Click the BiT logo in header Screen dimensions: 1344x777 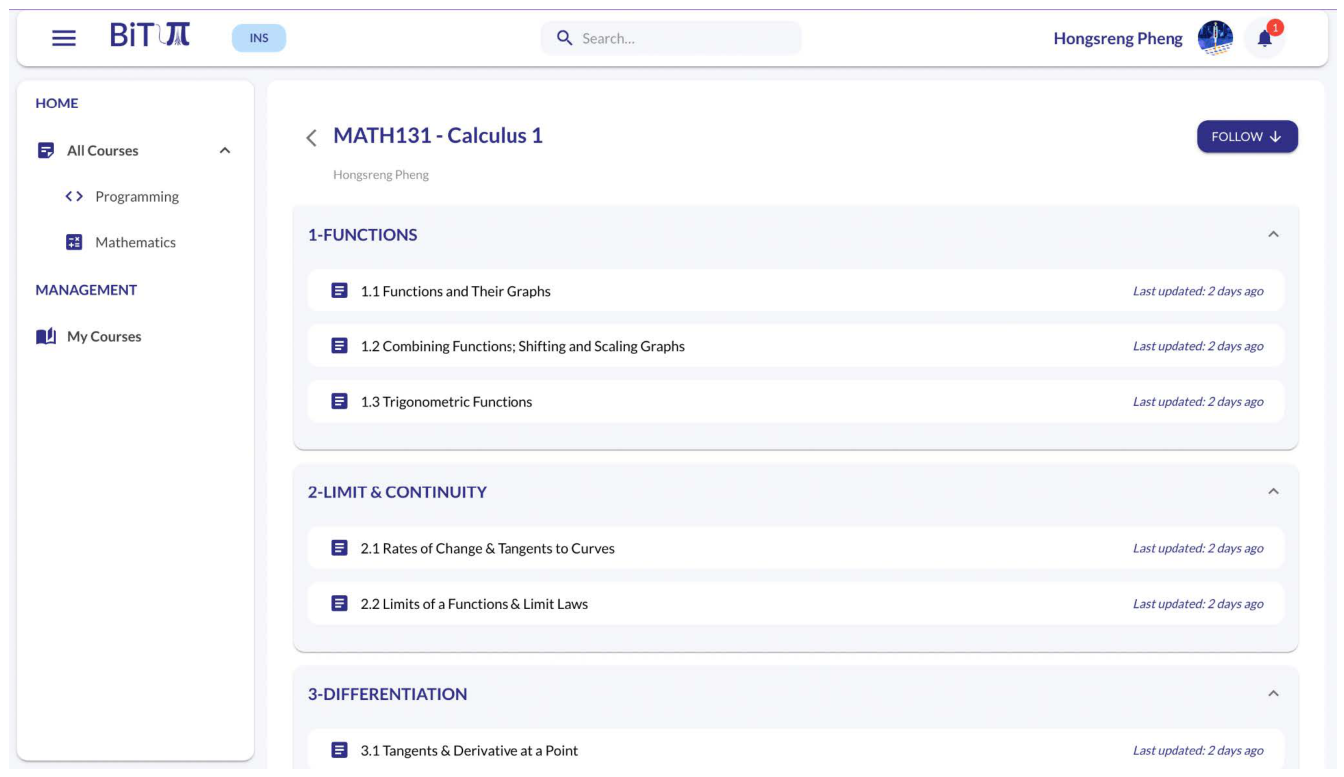[150, 38]
